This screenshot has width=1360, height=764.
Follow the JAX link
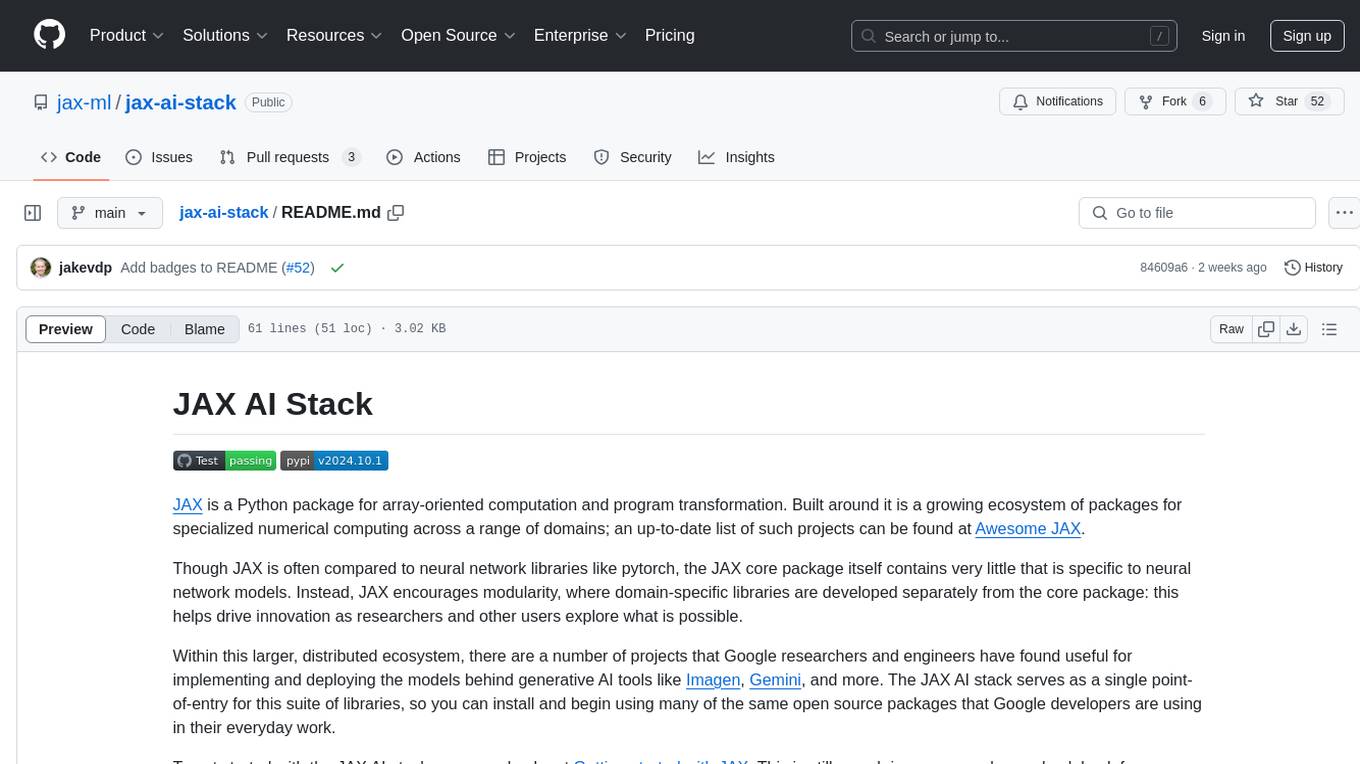pos(188,505)
